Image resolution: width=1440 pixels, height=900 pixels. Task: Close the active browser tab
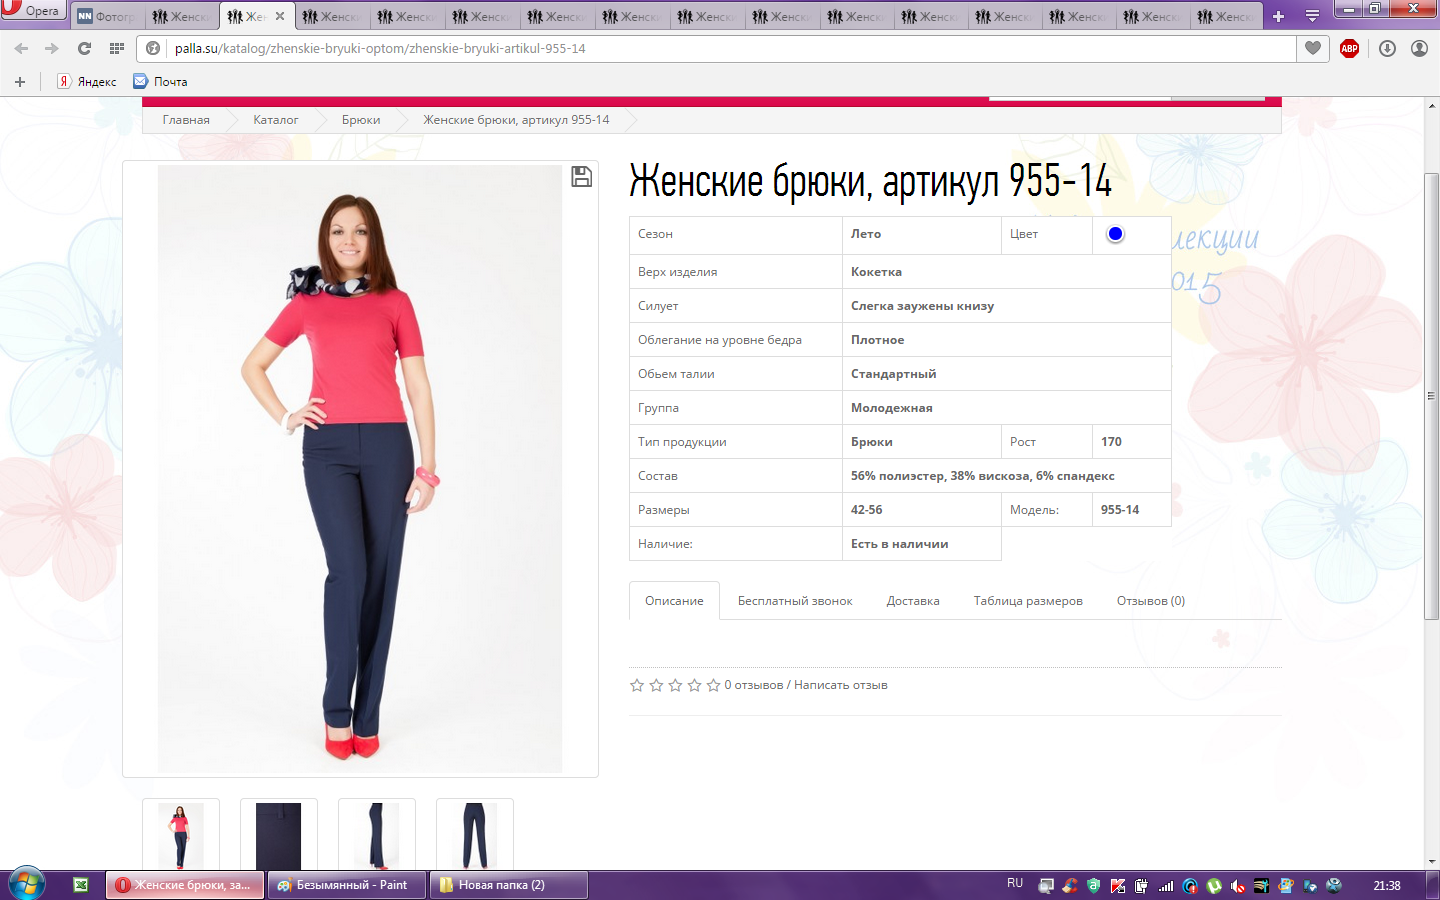click(280, 16)
